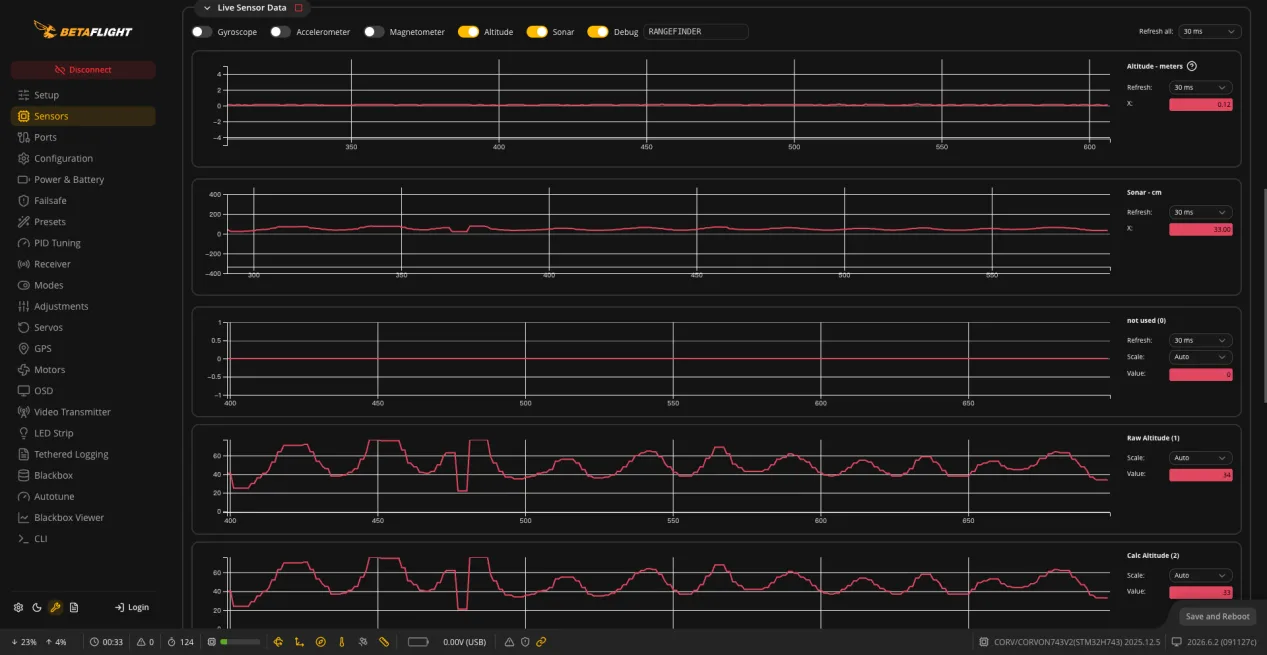Enable the Accelerometer graph toggle
This screenshot has width=1267, height=655.
tap(281, 32)
